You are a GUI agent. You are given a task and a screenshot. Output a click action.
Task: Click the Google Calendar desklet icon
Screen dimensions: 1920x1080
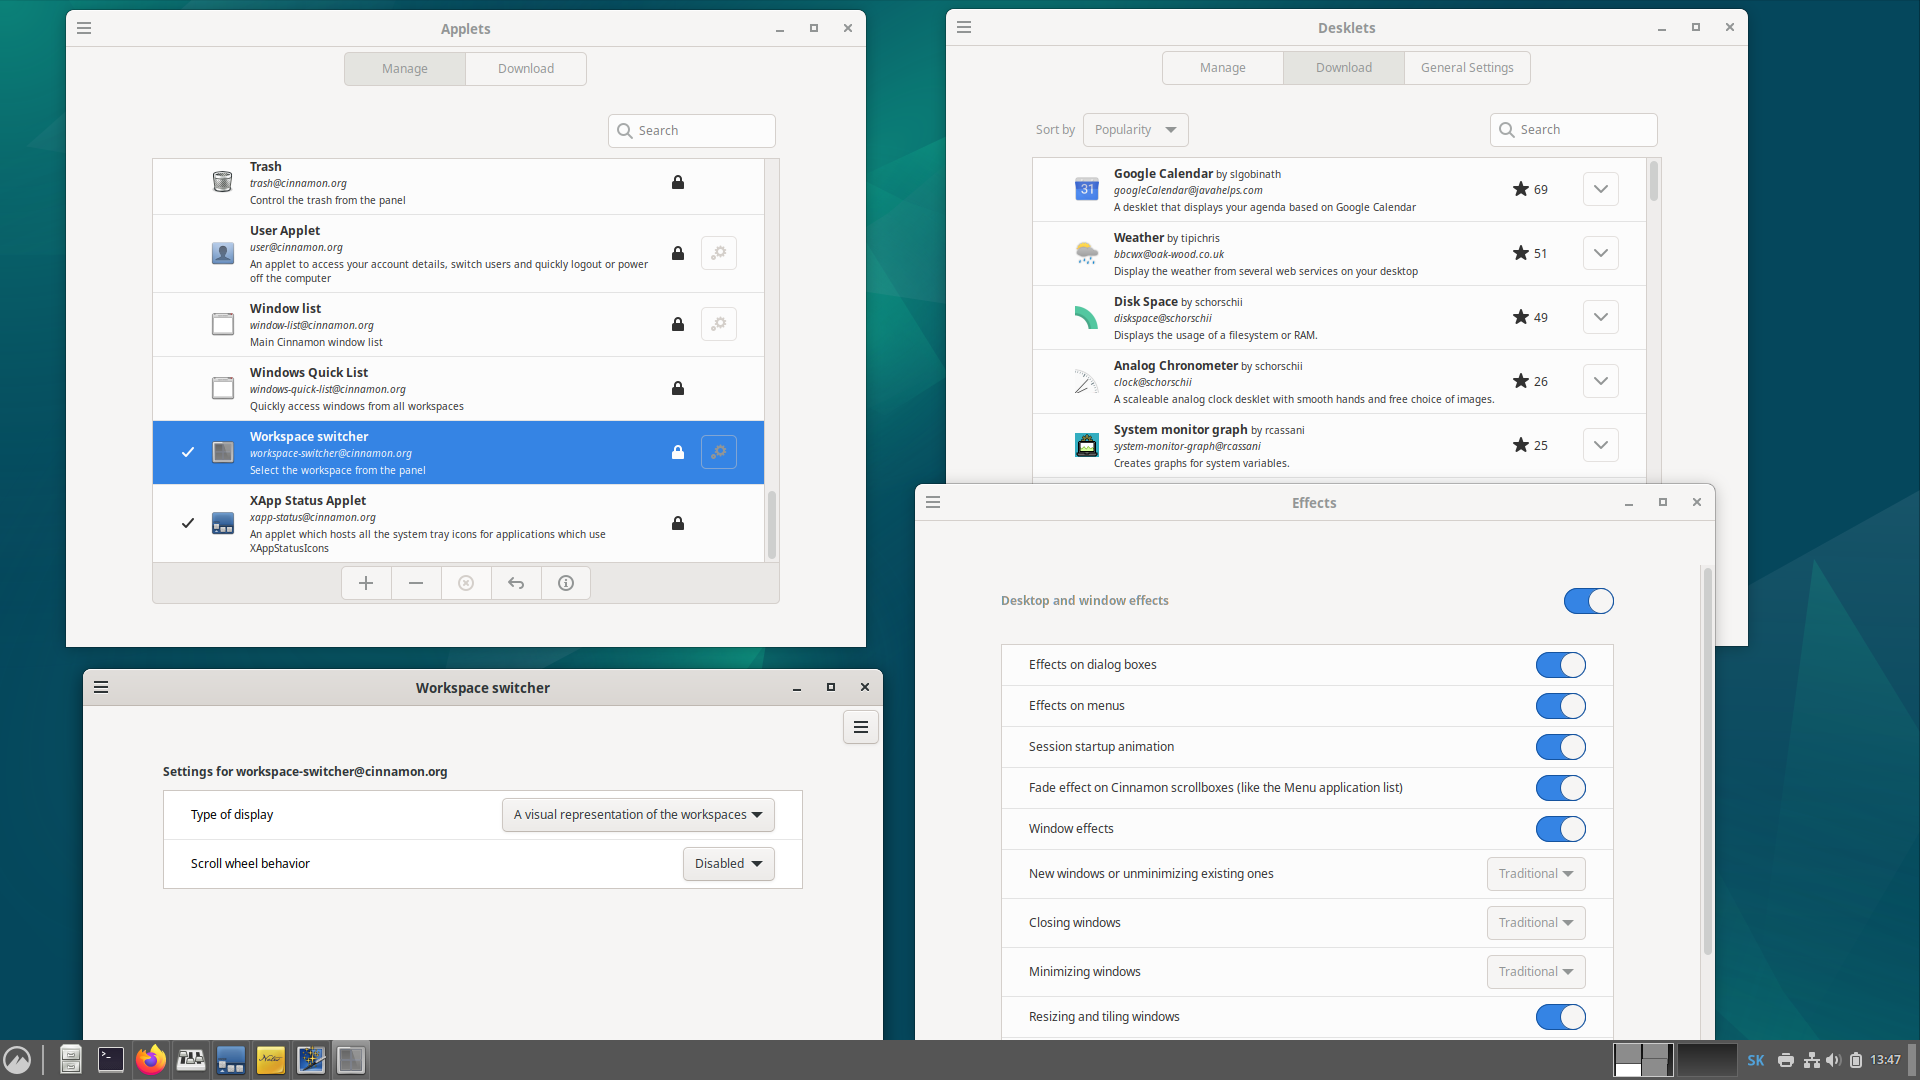[x=1087, y=189]
